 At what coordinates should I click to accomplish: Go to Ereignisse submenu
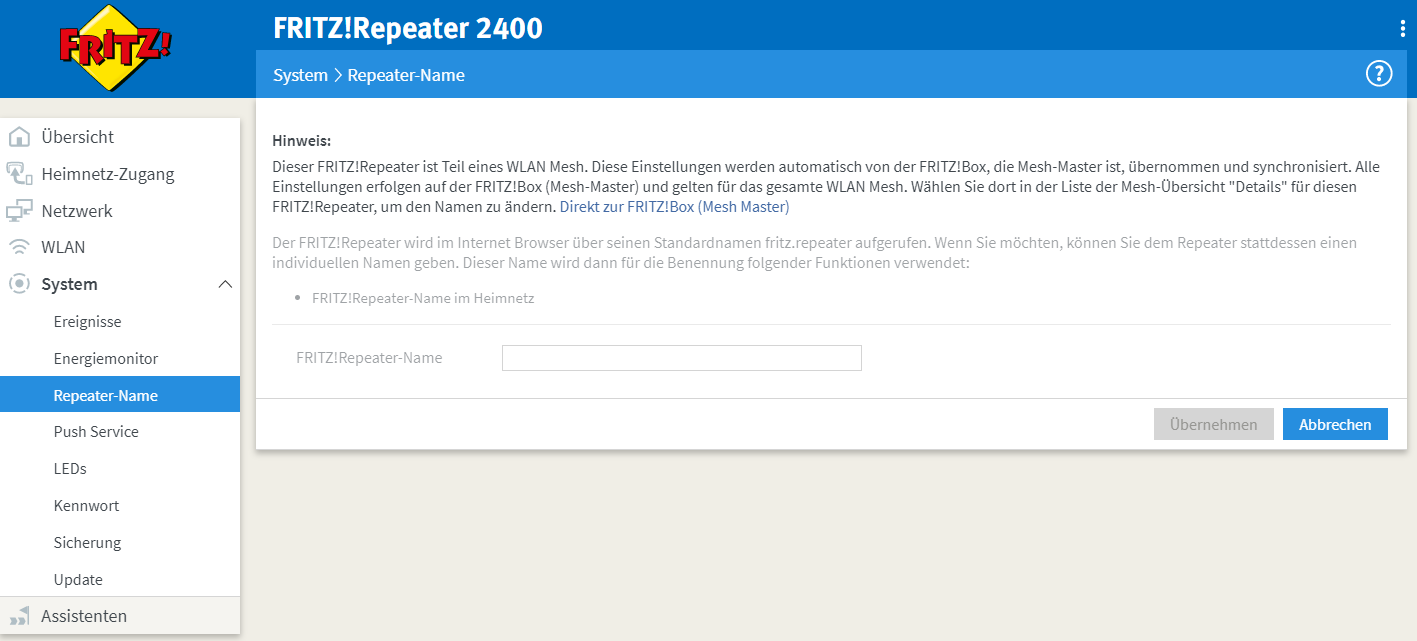click(120, 322)
